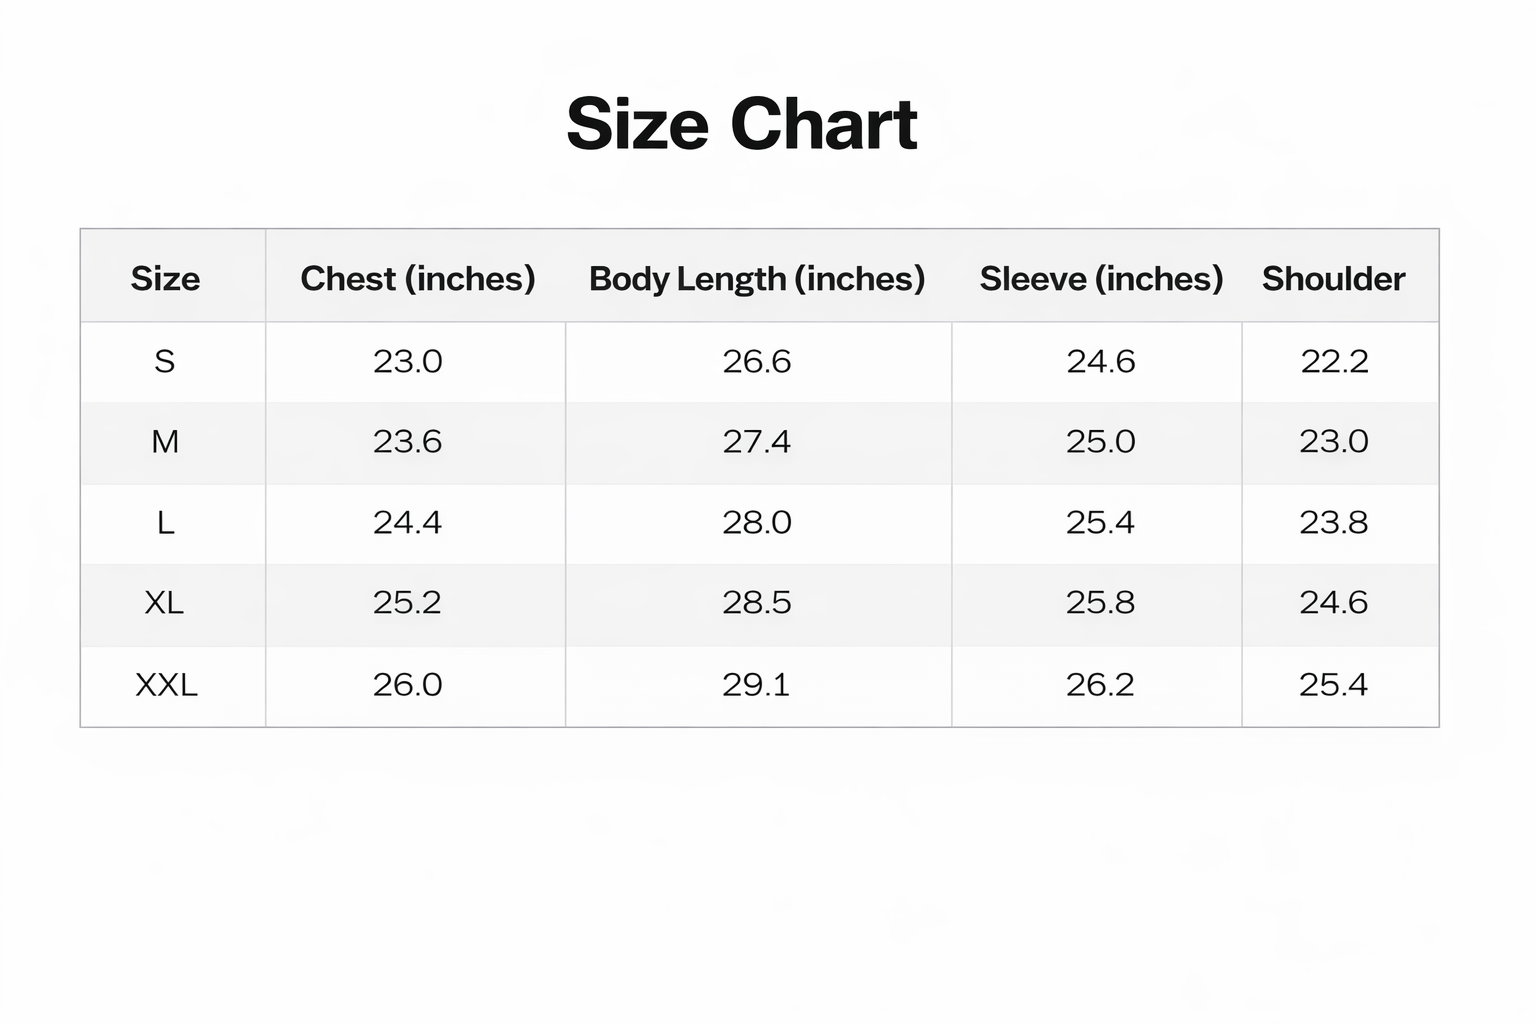Image resolution: width=1536 pixels, height=1024 pixels.
Task: Click the "Size Chart" title heading
Action: point(742,125)
